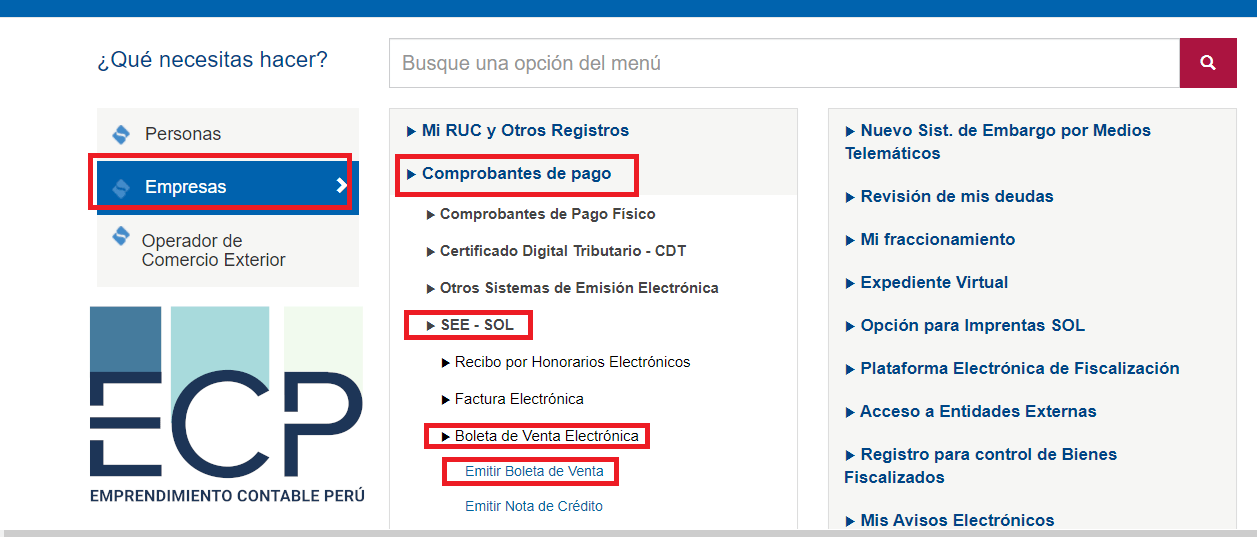
Task: Collapse Boleta de Venta Electrónica submenu
Action: tap(540, 436)
